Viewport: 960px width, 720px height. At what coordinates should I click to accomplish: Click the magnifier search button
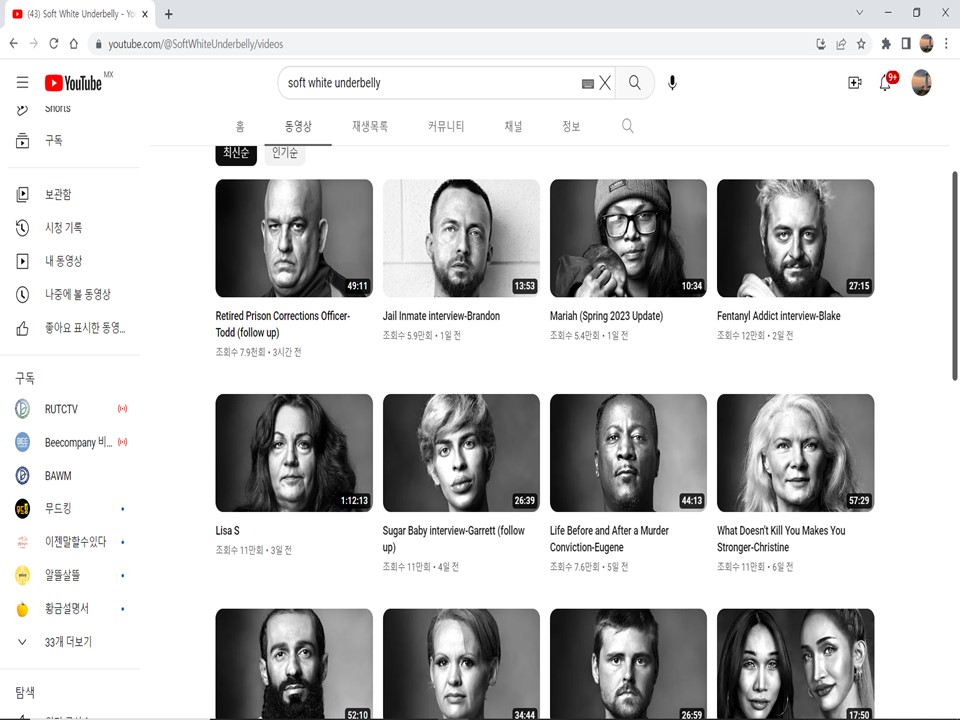634,83
